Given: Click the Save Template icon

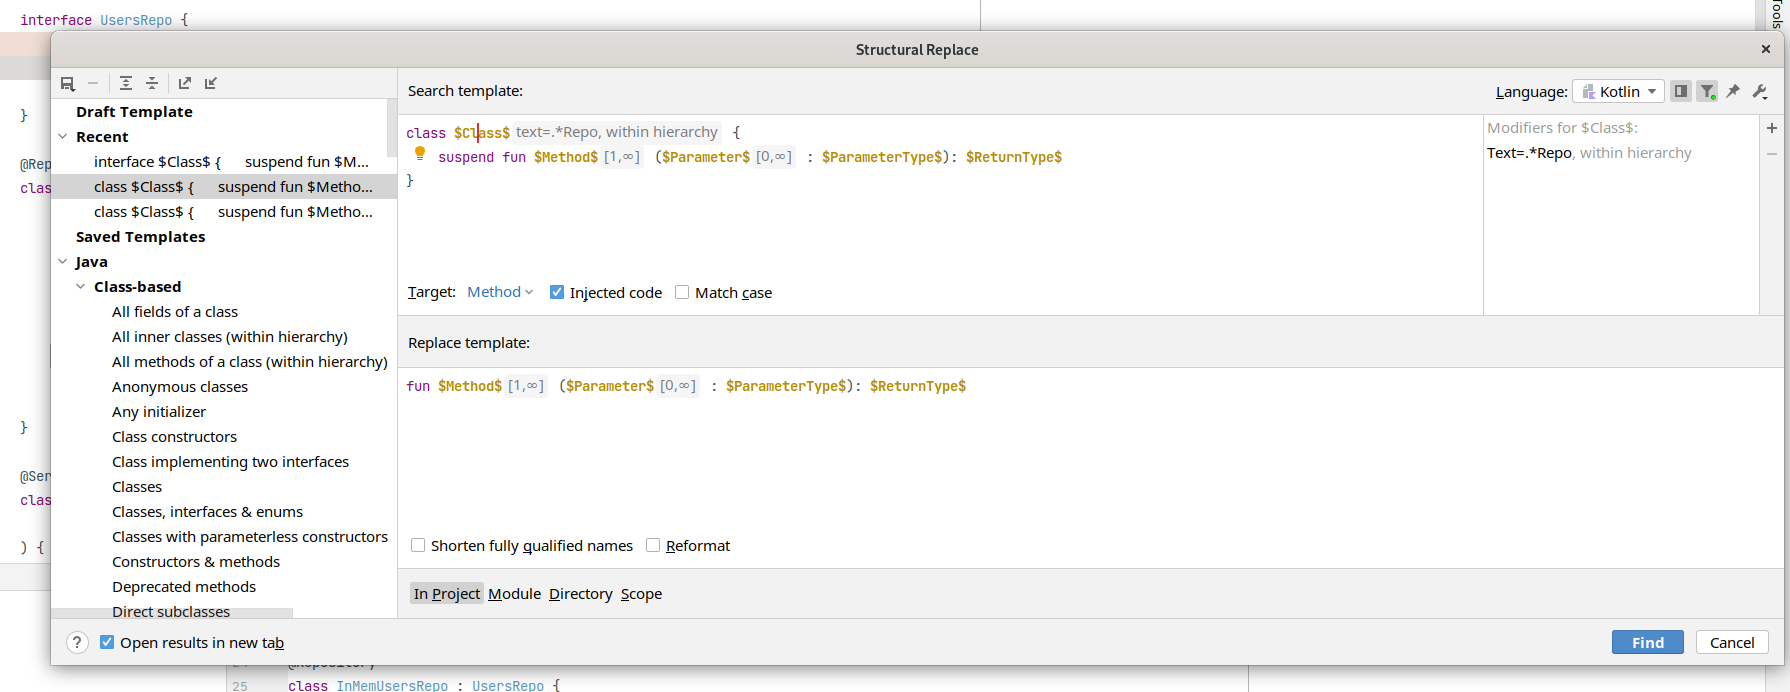Looking at the screenshot, I should point(68,84).
